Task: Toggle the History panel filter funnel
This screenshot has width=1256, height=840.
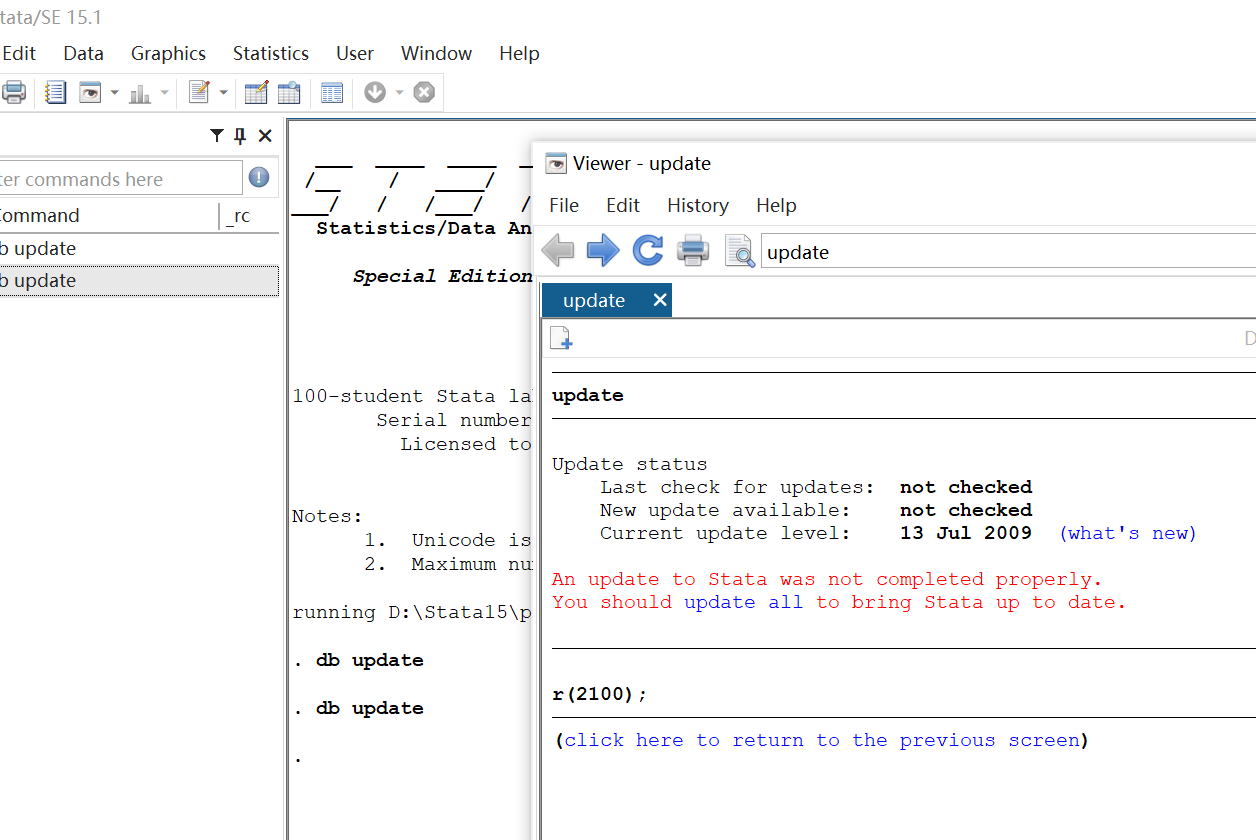Action: pos(217,136)
